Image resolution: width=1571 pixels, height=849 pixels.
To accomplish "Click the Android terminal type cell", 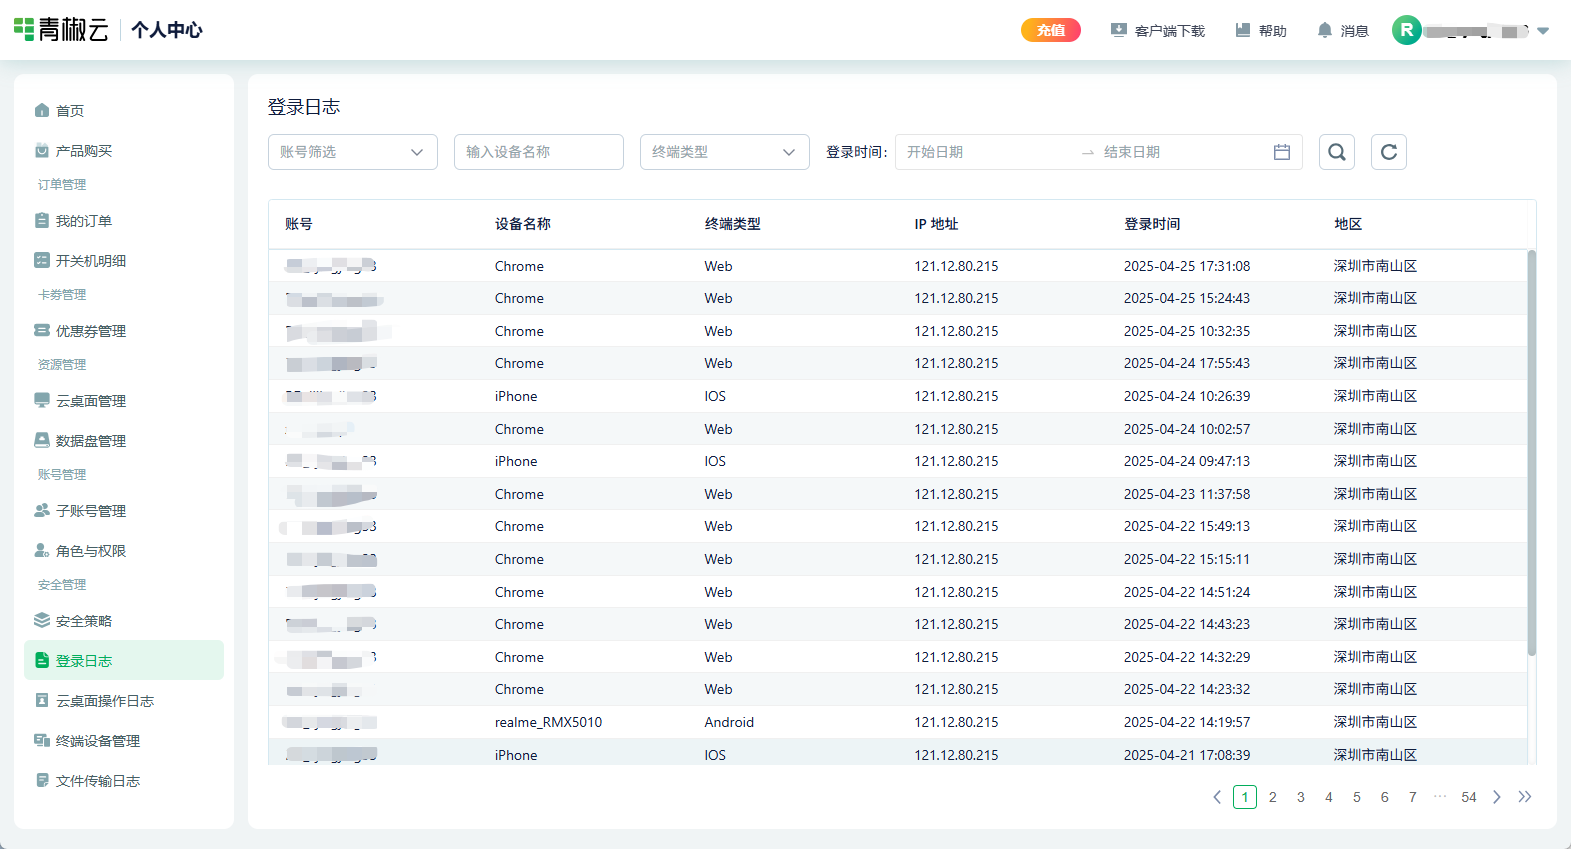I will click(x=729, y=722).
